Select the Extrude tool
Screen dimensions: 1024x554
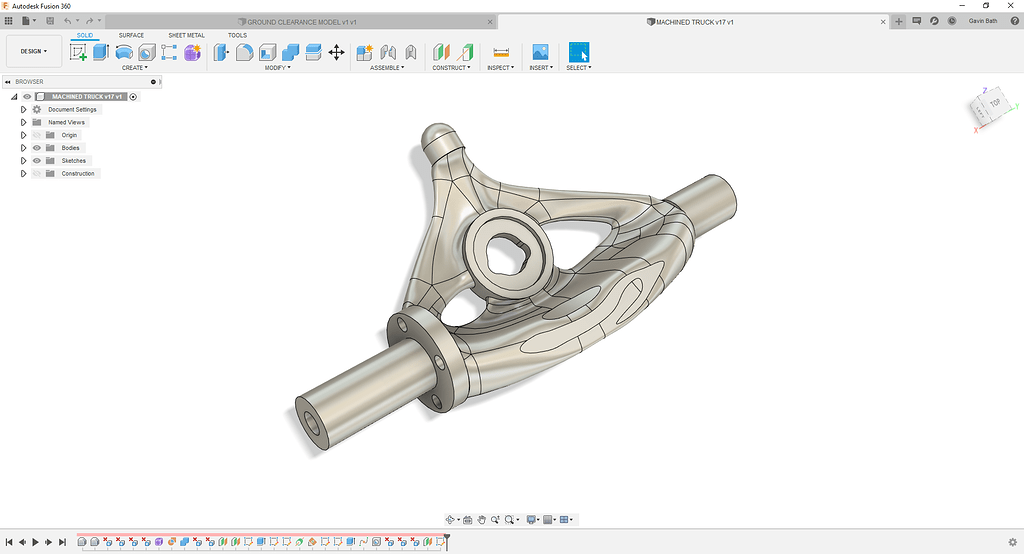tap(101, 52)
